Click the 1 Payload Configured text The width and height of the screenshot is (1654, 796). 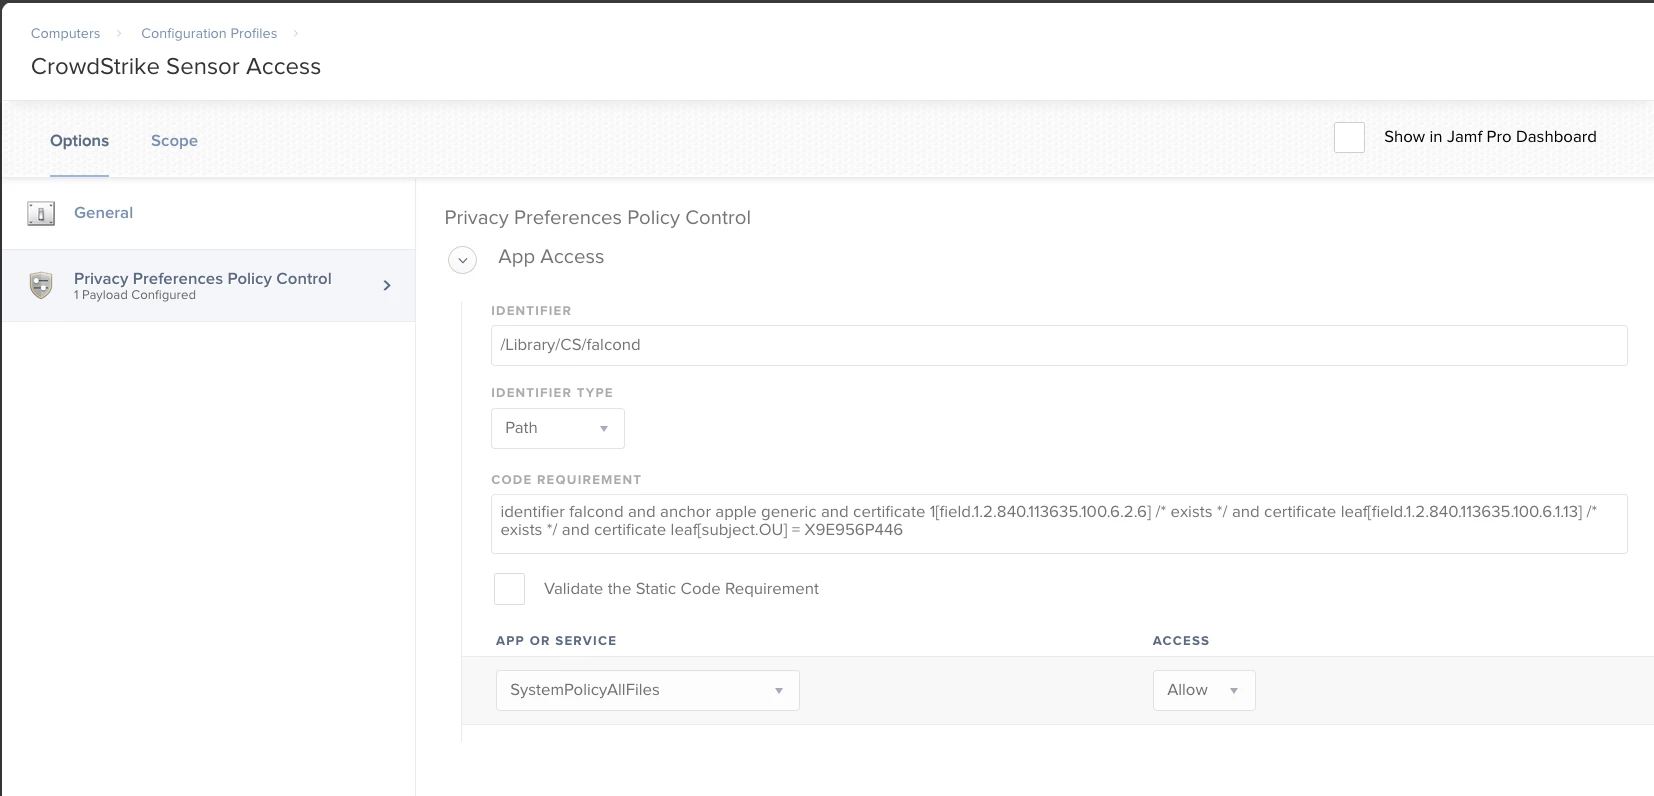point(135,295)
